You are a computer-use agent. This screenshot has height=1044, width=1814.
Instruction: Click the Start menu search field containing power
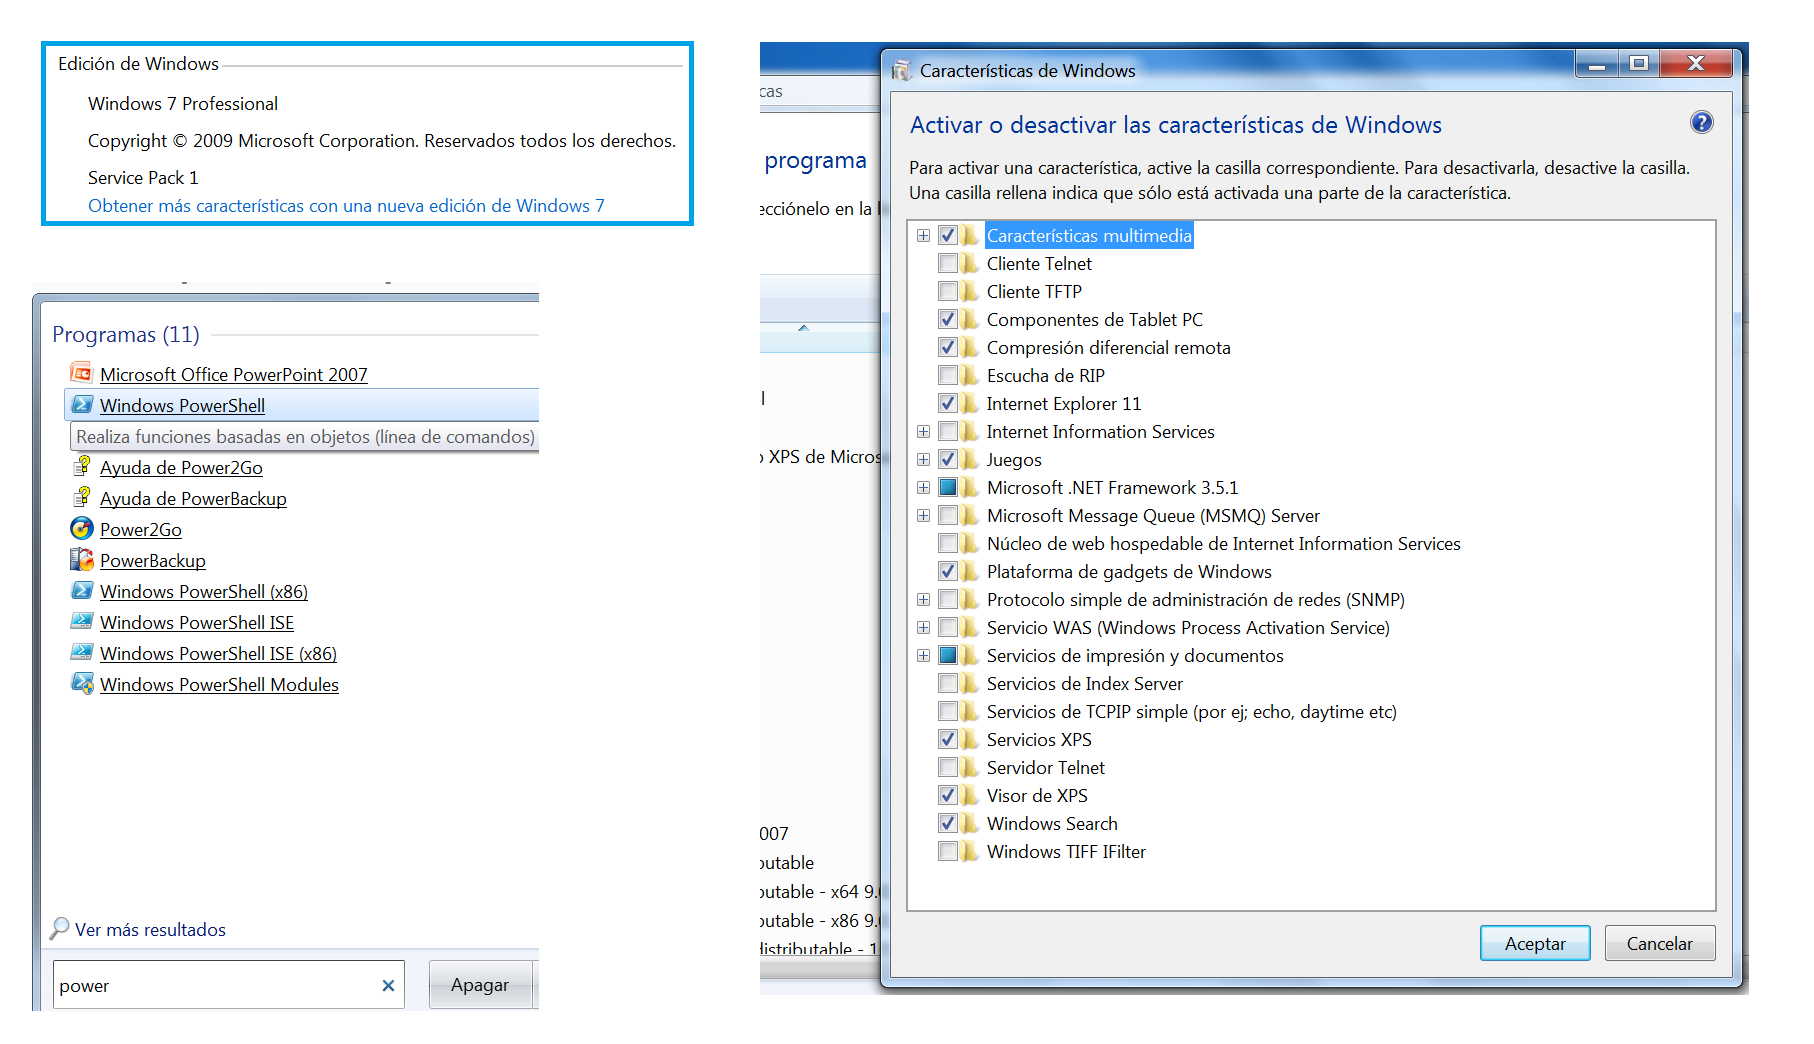click(x=228, y=985)
